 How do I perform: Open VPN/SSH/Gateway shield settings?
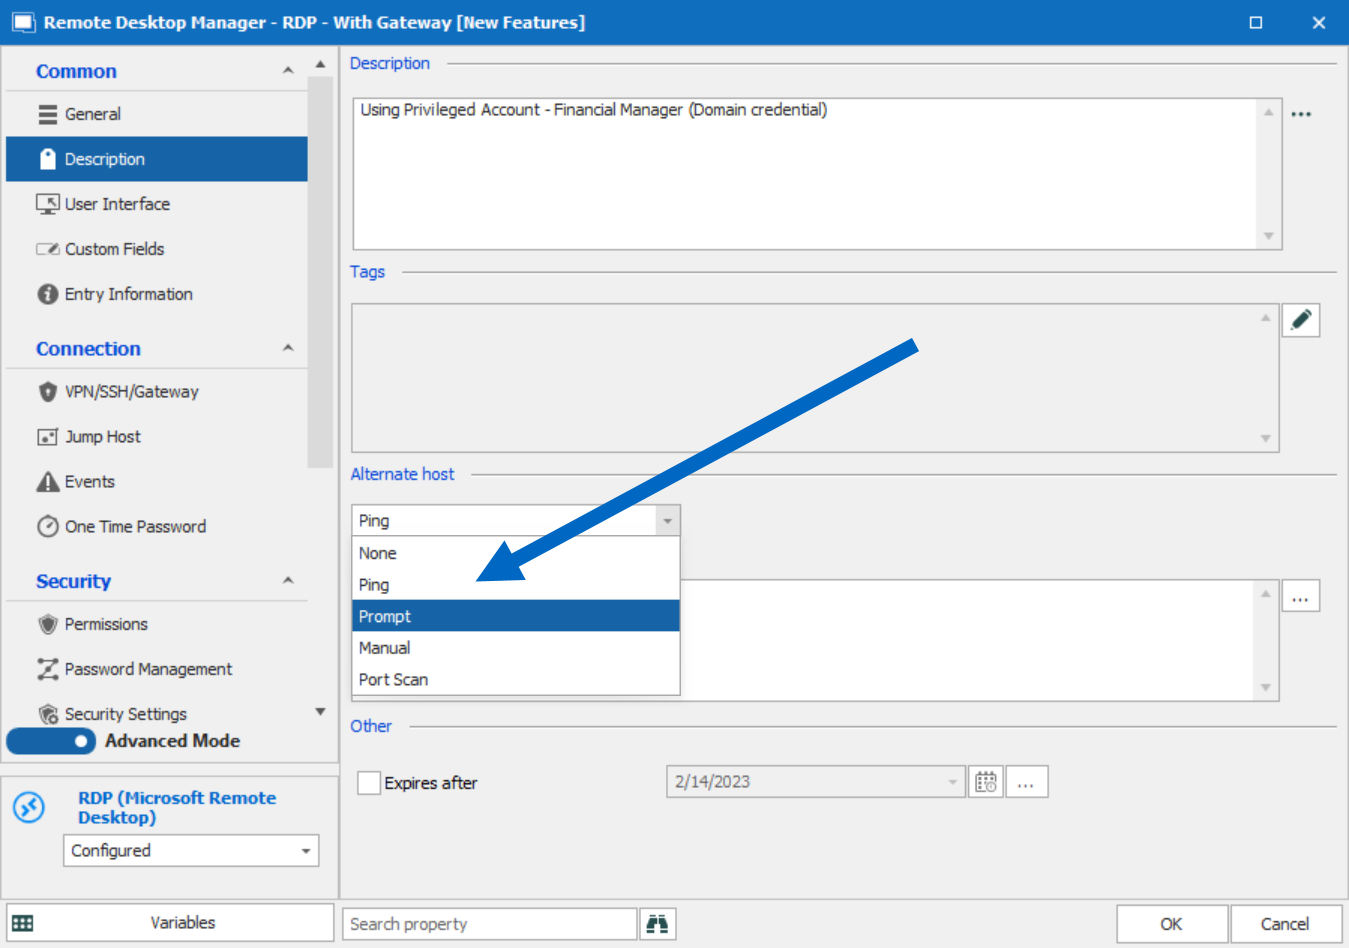coord(131,392)
